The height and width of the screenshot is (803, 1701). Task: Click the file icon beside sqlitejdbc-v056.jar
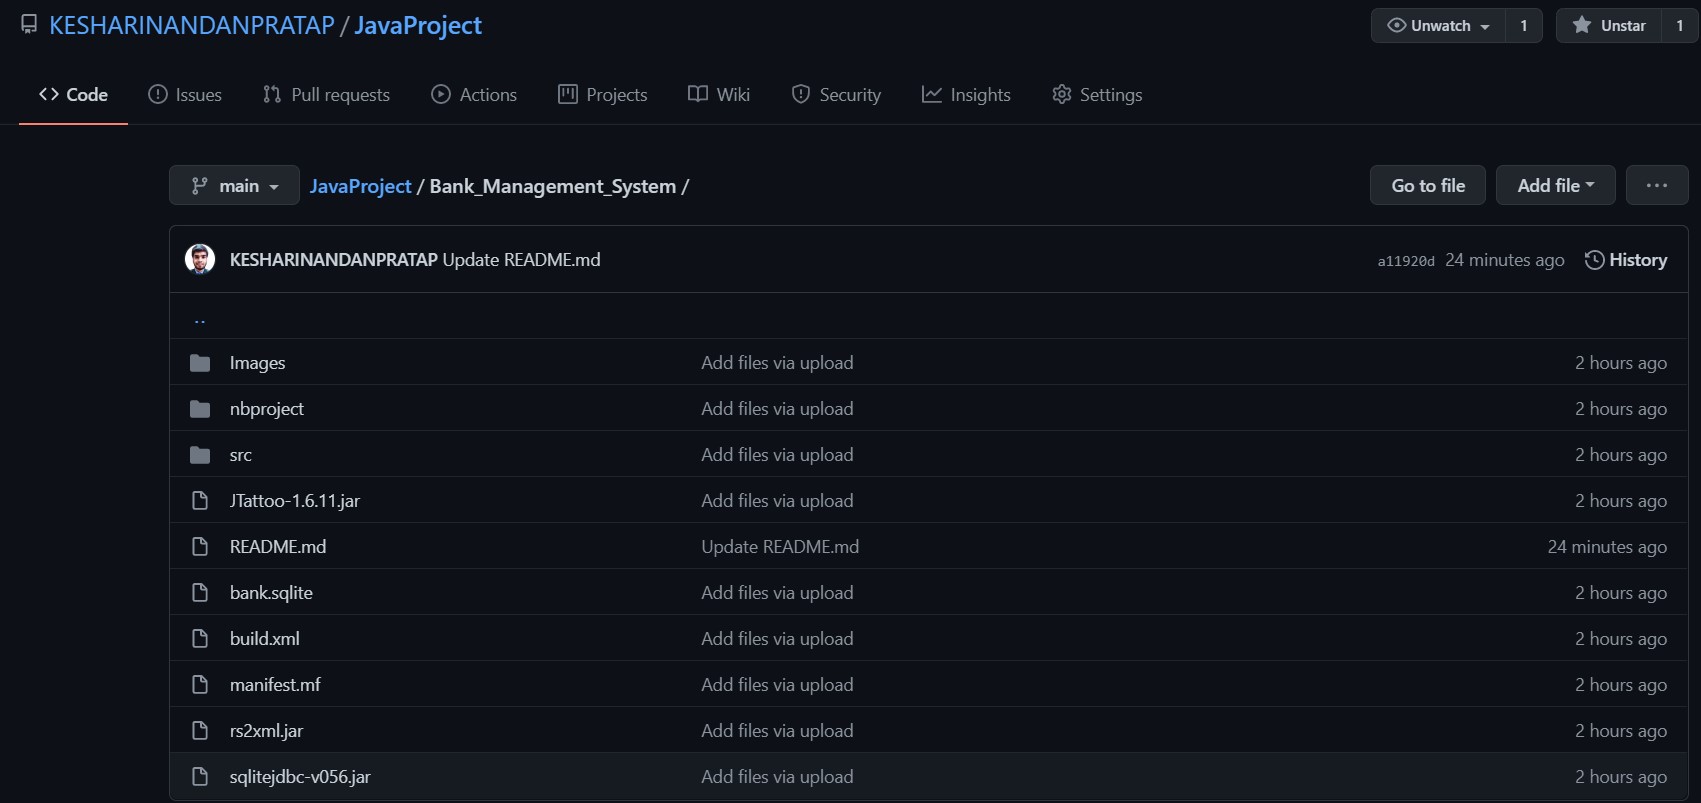[x=200, y=777]
